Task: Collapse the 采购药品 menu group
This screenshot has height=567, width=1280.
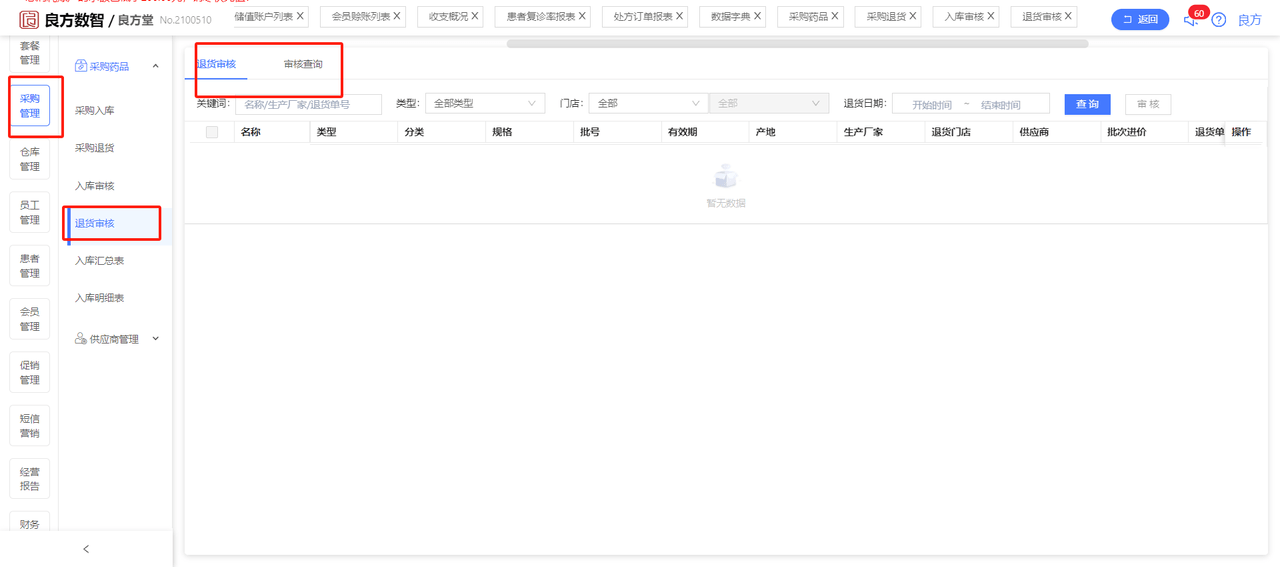Action: point(155,67)
